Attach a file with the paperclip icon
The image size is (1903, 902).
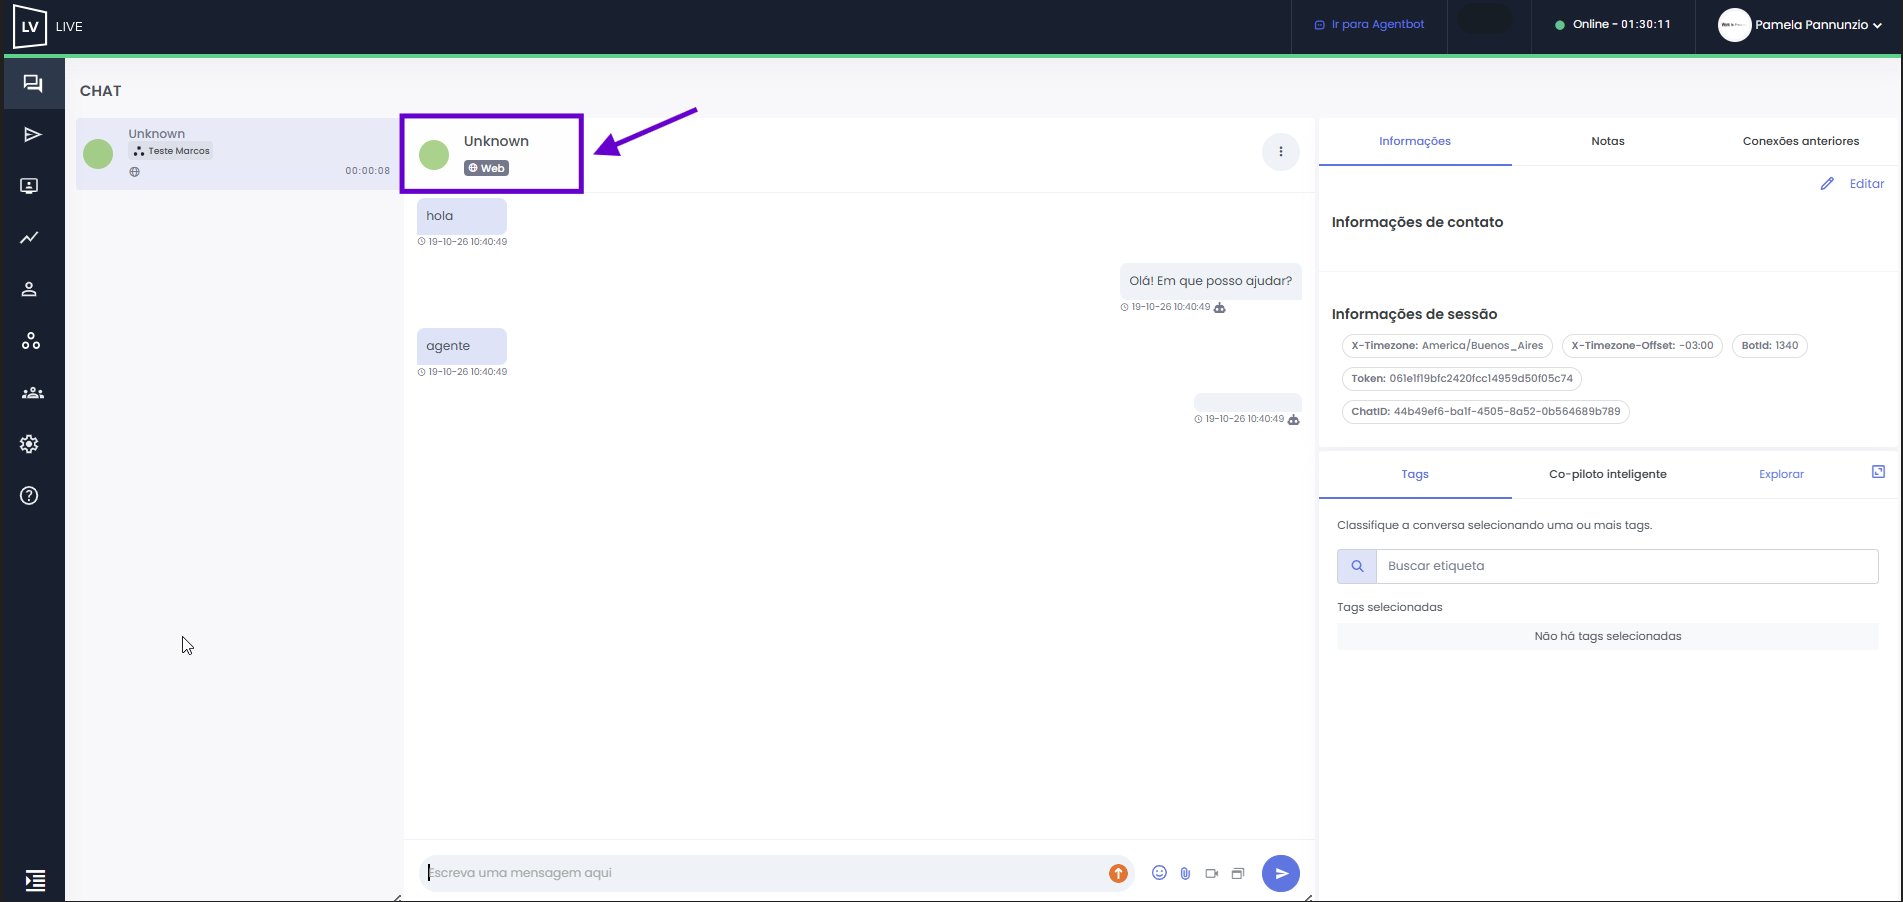1185,873
